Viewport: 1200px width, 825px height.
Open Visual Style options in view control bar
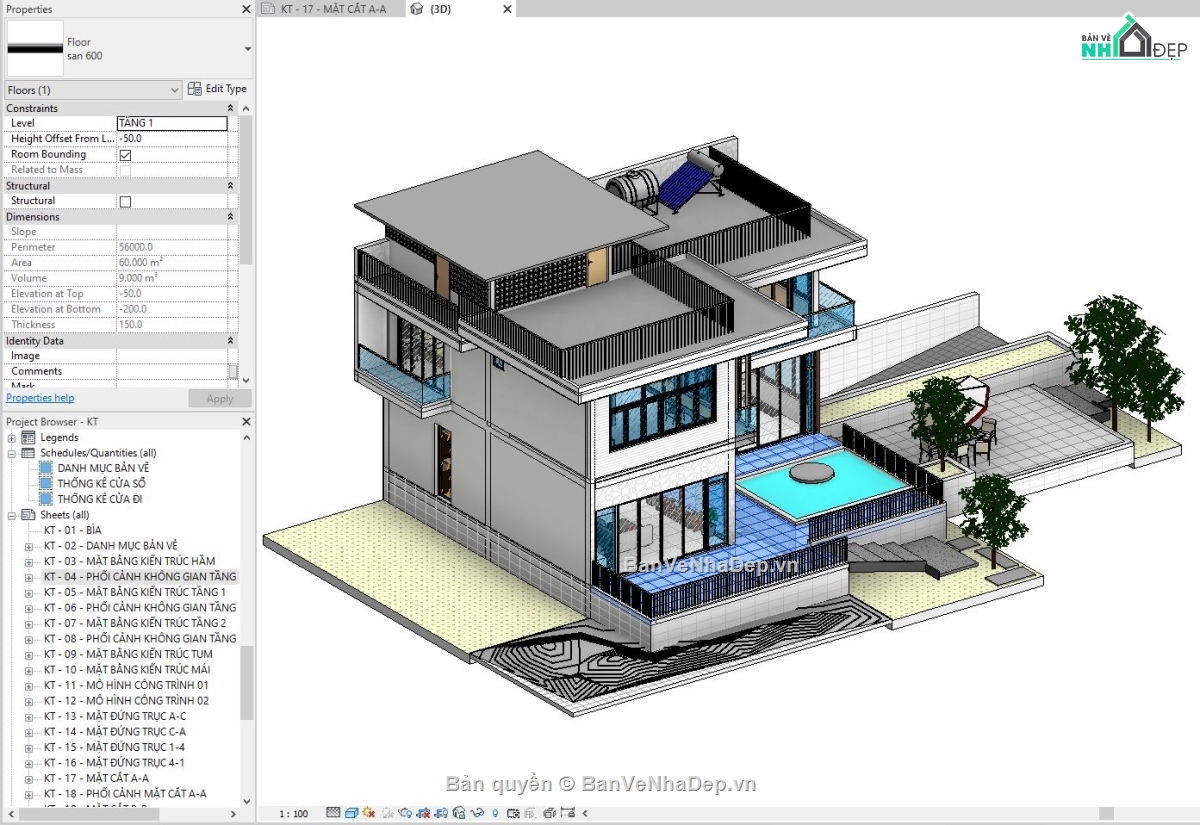(351, 813)
